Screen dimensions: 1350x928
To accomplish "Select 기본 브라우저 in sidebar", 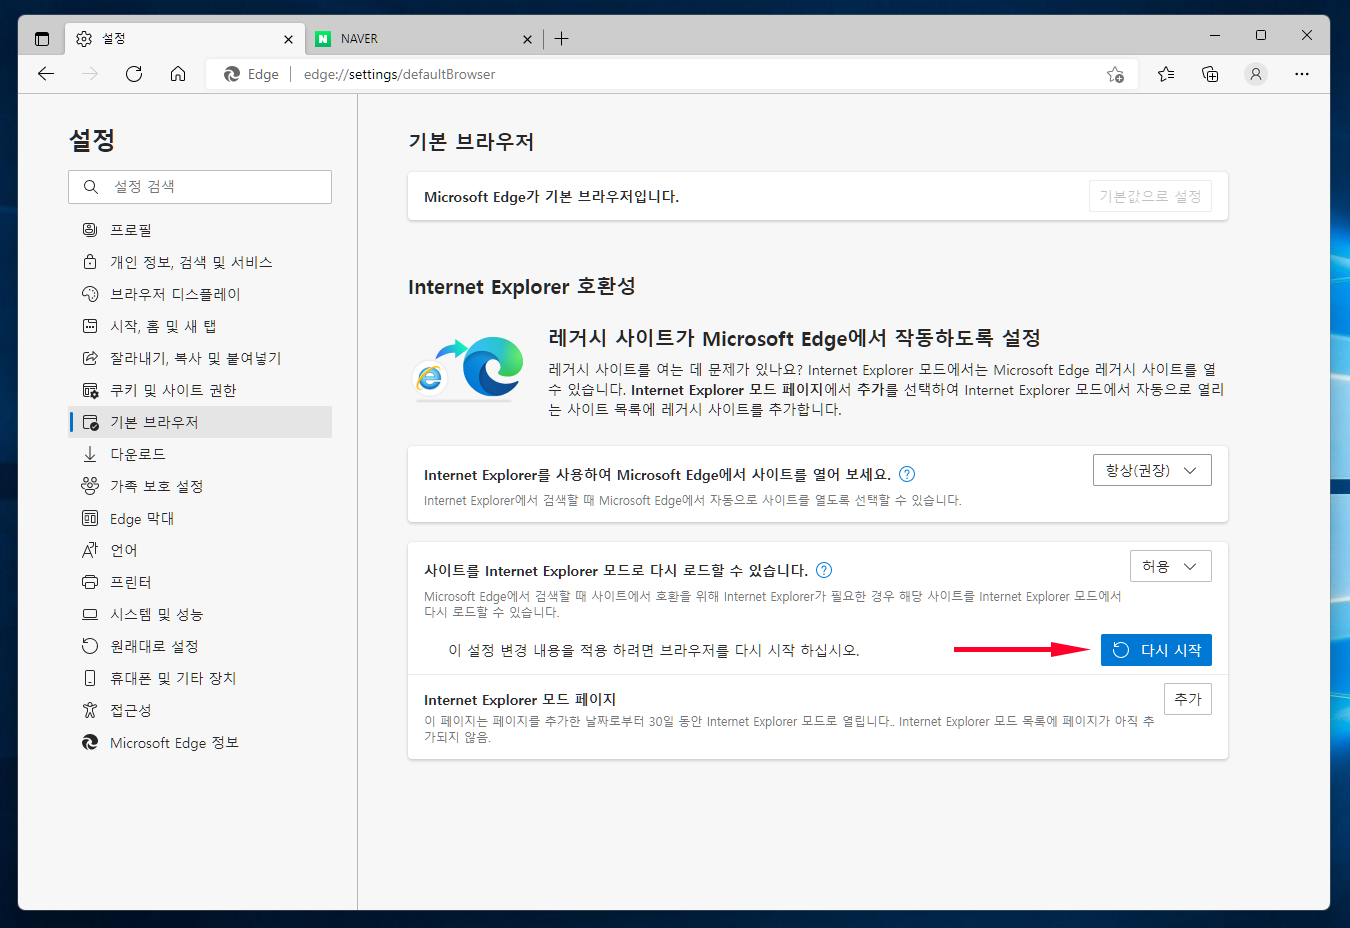I will 200,422.
